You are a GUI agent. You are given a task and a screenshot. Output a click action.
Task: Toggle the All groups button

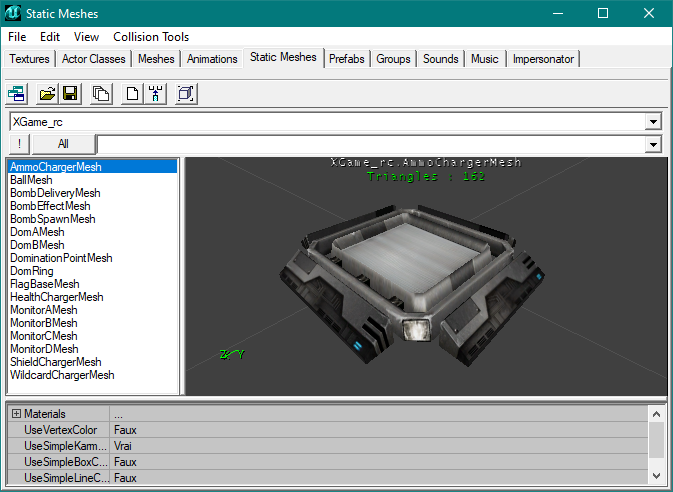click(63, 144)
